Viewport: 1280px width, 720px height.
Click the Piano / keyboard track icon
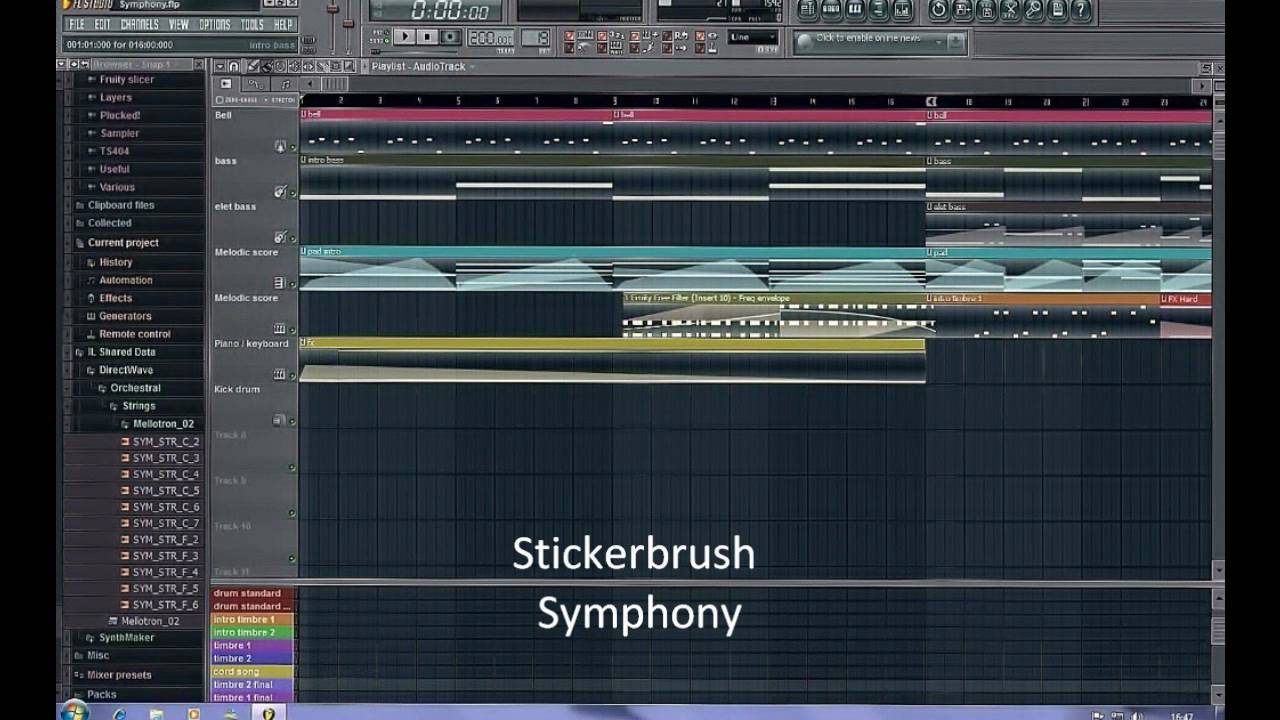pos(280,375)
